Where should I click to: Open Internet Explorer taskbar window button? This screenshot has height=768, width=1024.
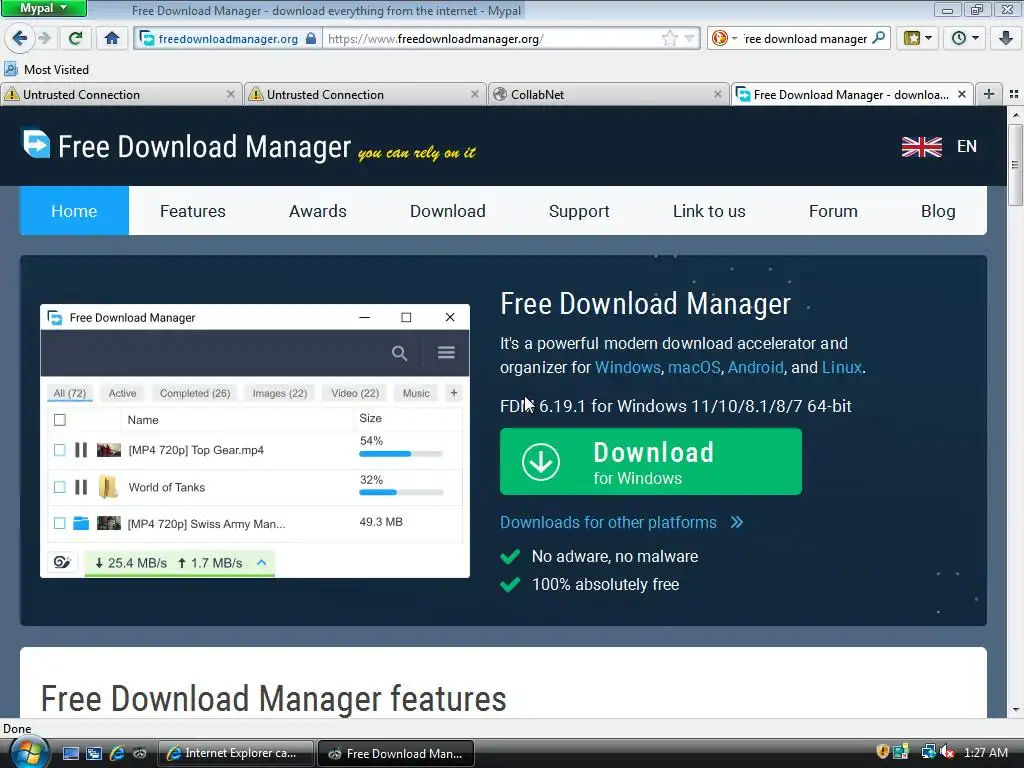pos(236,753)
